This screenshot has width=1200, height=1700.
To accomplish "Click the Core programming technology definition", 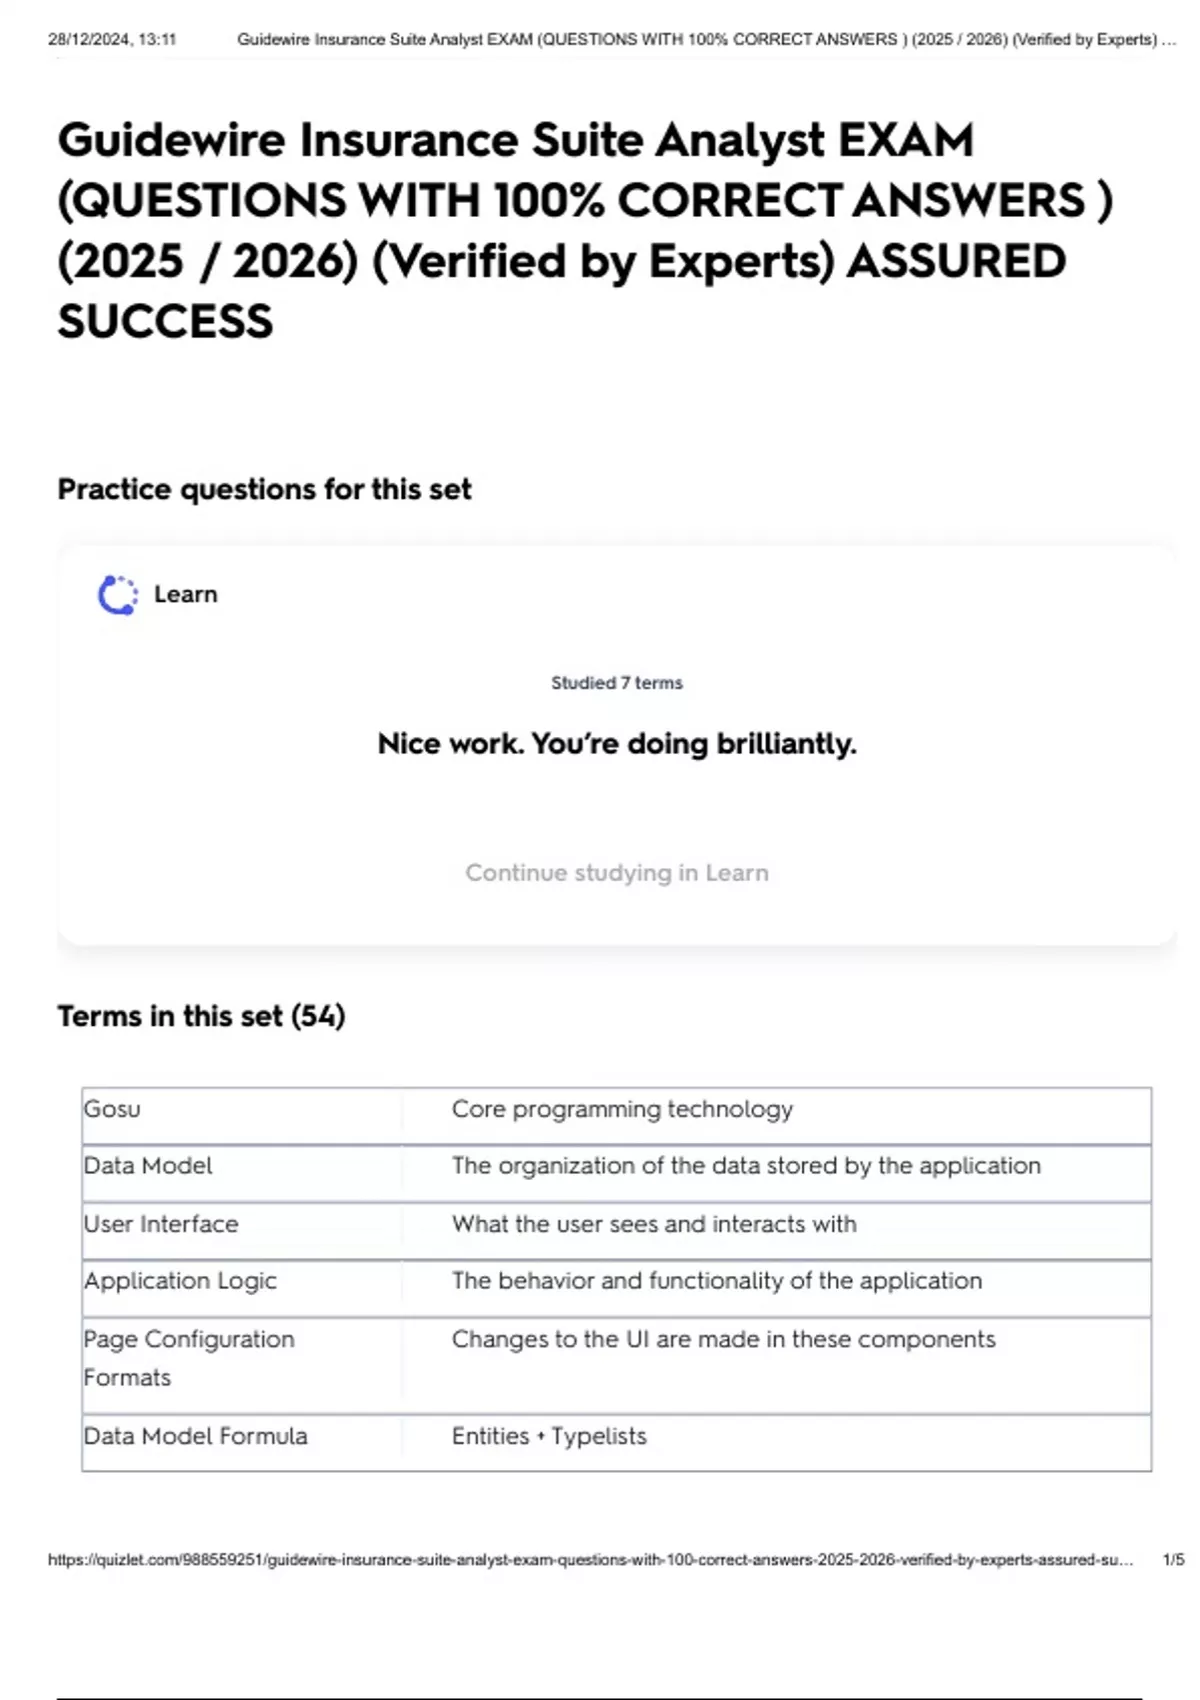I will pos(622,1109).
